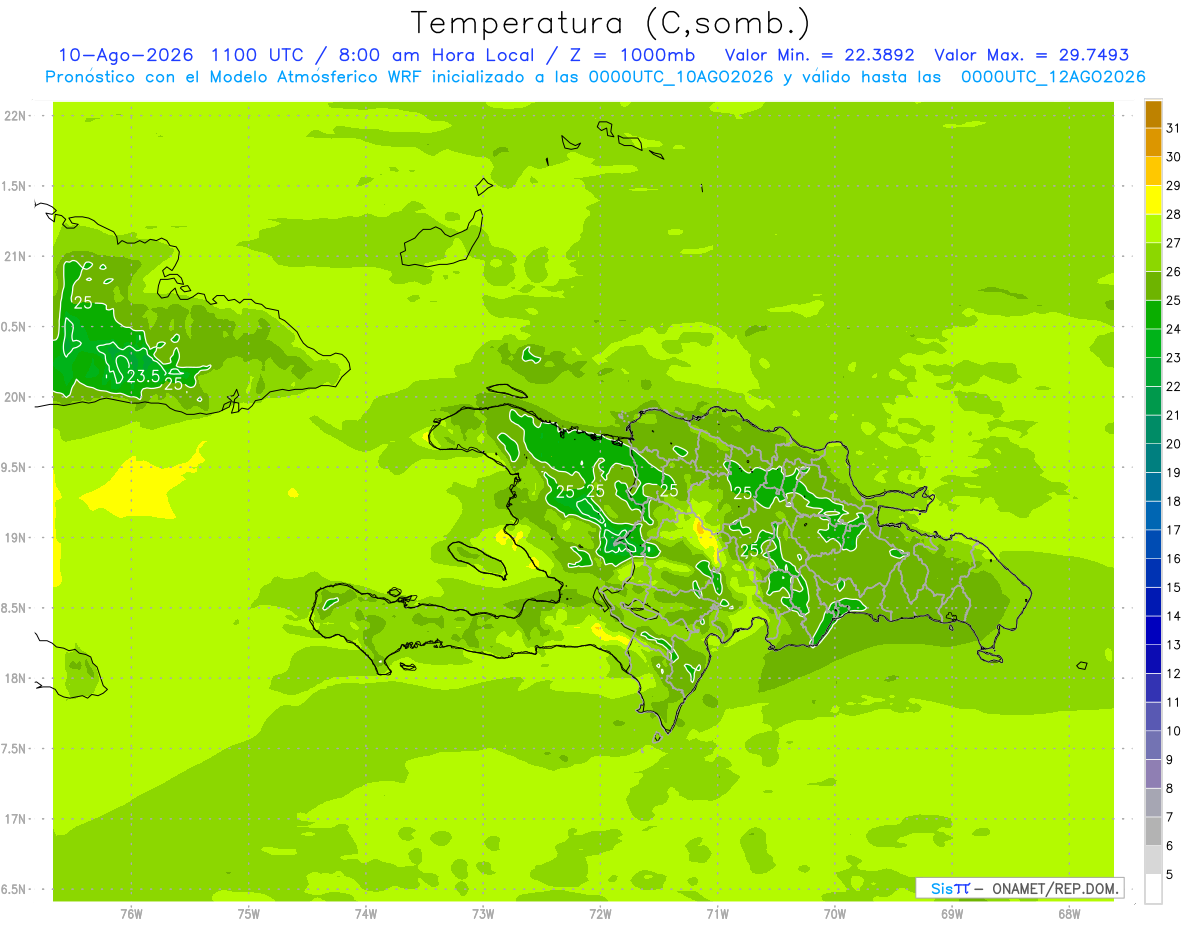
Task: Click the "26" color bar label
Action: 1173,271
